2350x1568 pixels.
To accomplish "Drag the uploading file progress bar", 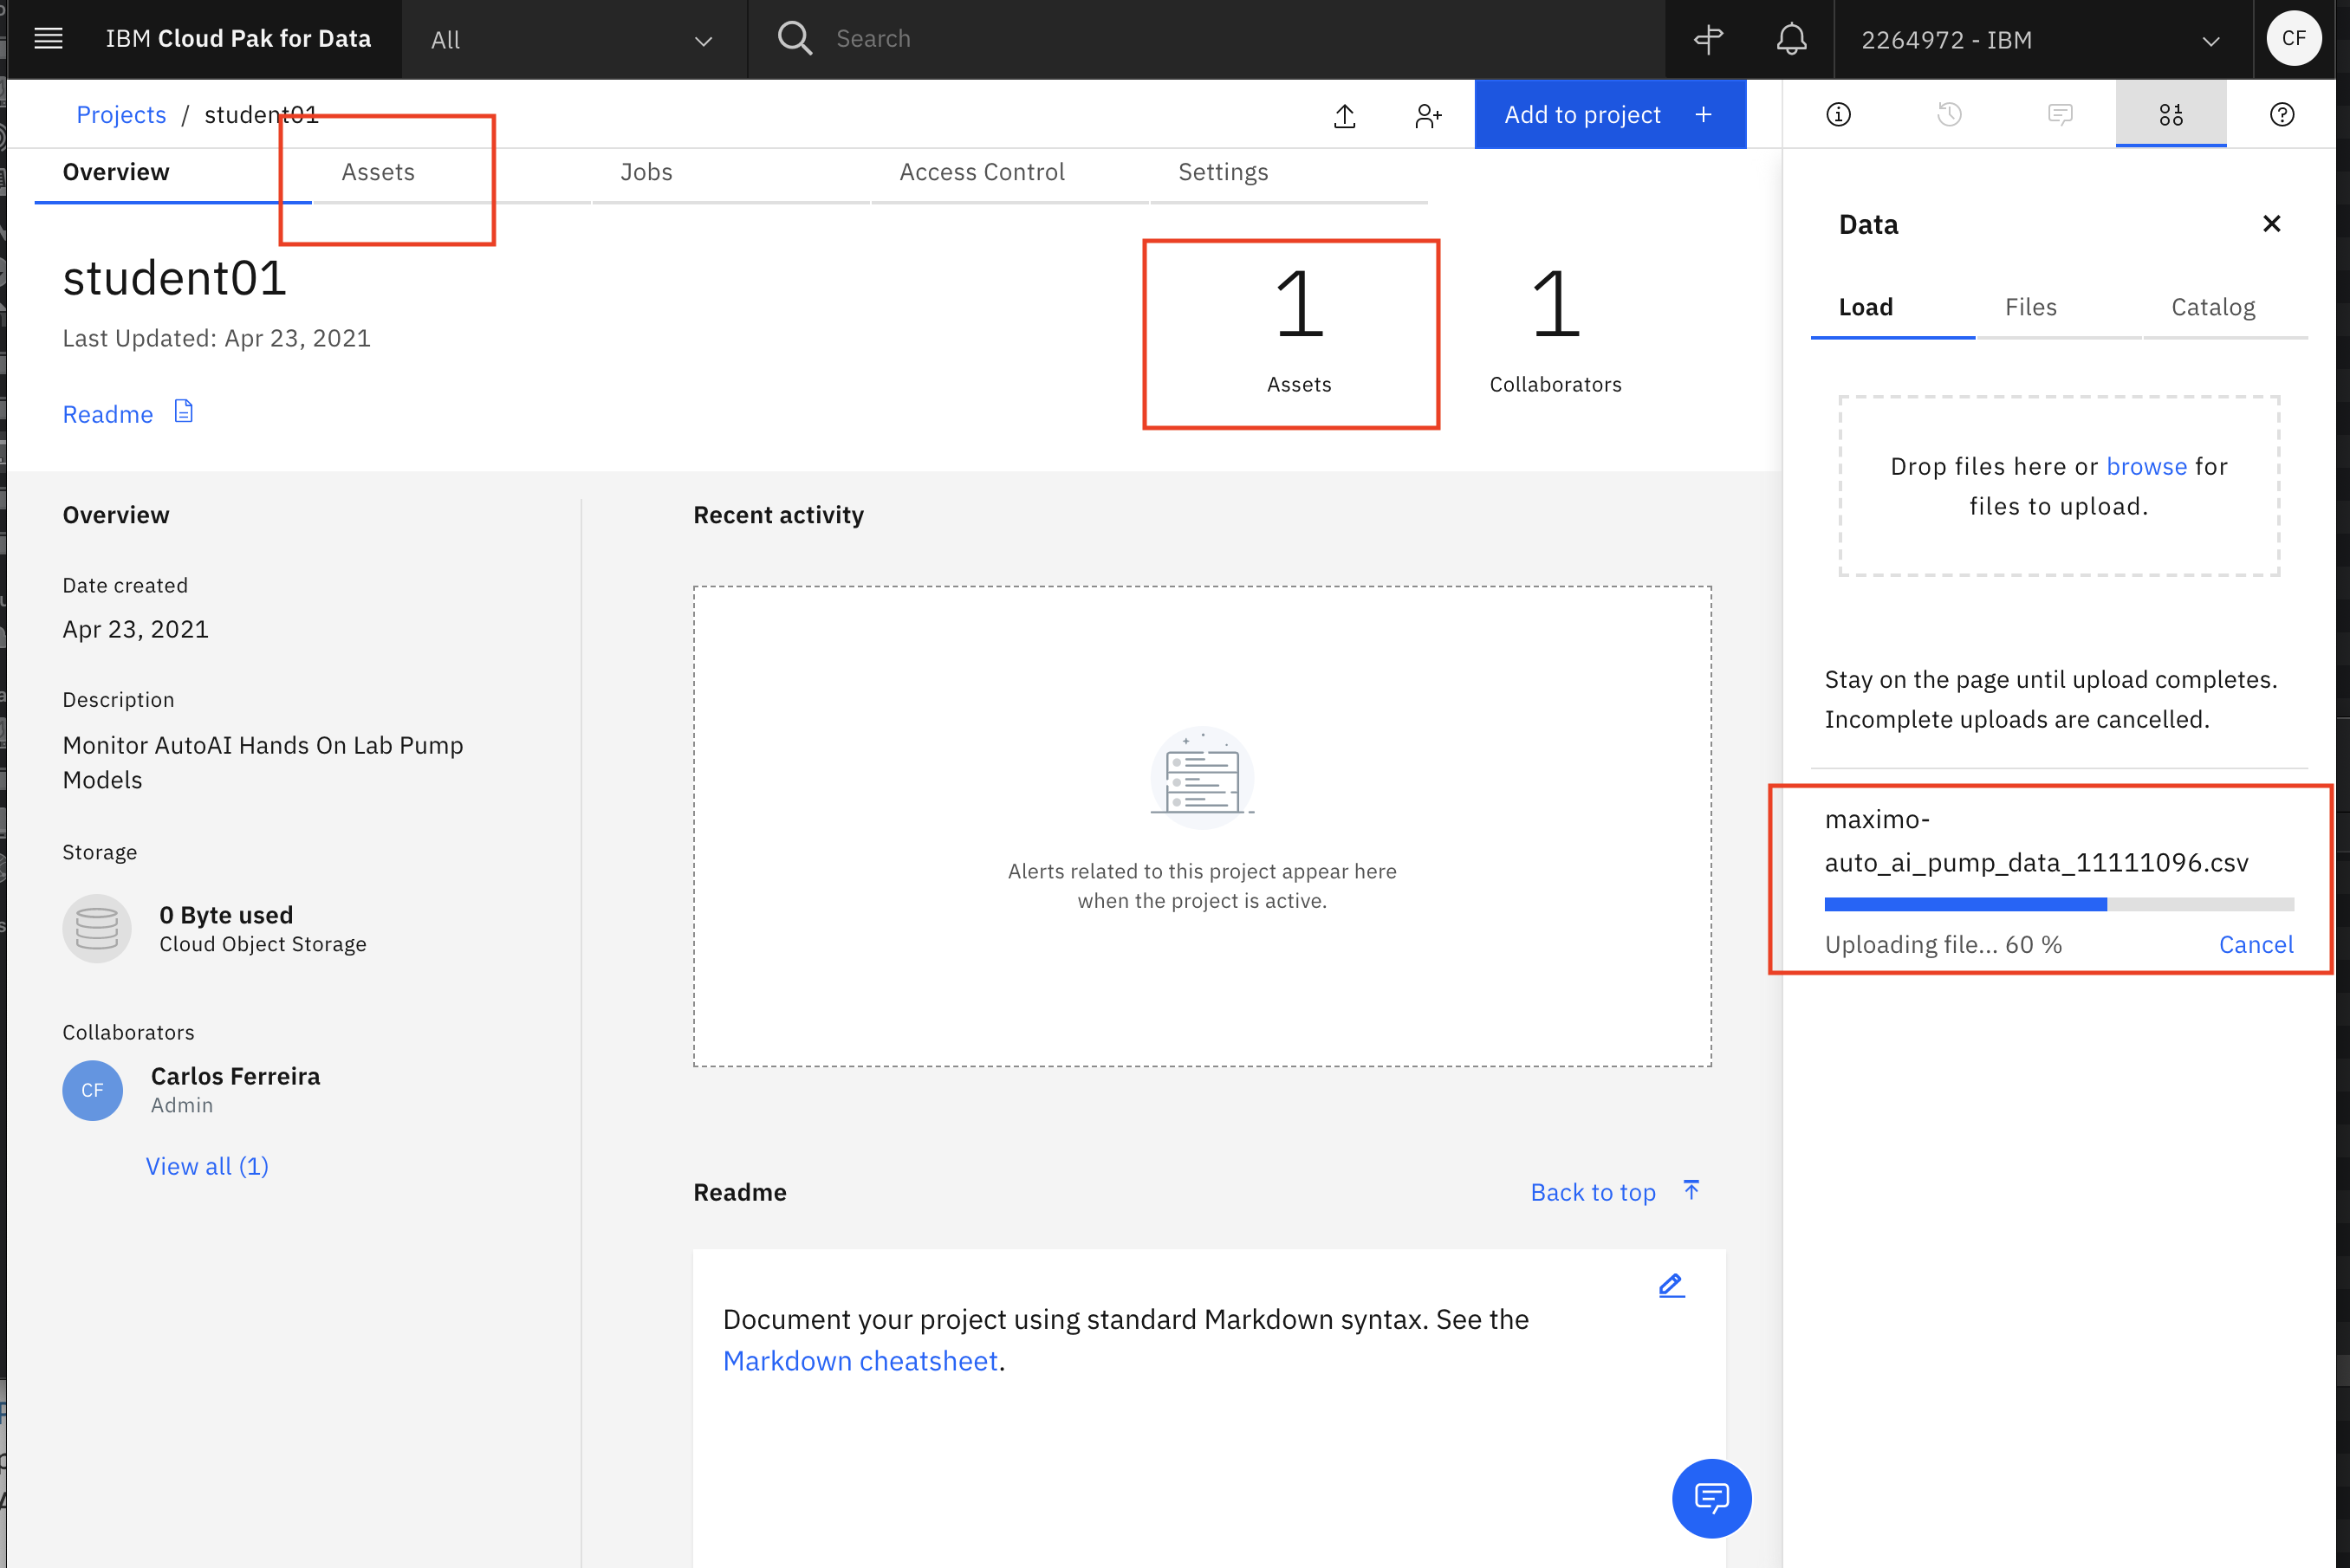I will (2058, 903).
